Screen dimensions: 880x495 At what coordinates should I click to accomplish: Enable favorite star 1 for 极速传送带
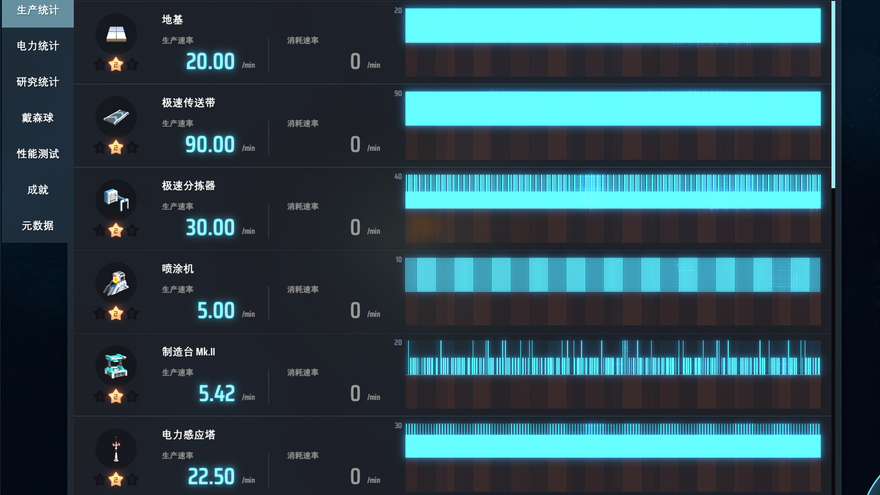(100, 147)
